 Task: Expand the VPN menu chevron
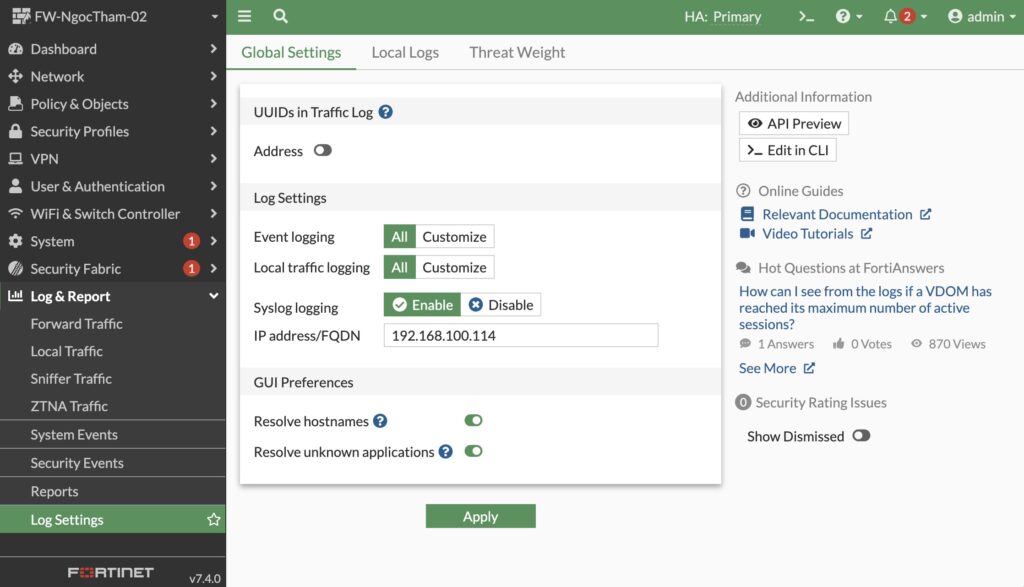(214, 159)
